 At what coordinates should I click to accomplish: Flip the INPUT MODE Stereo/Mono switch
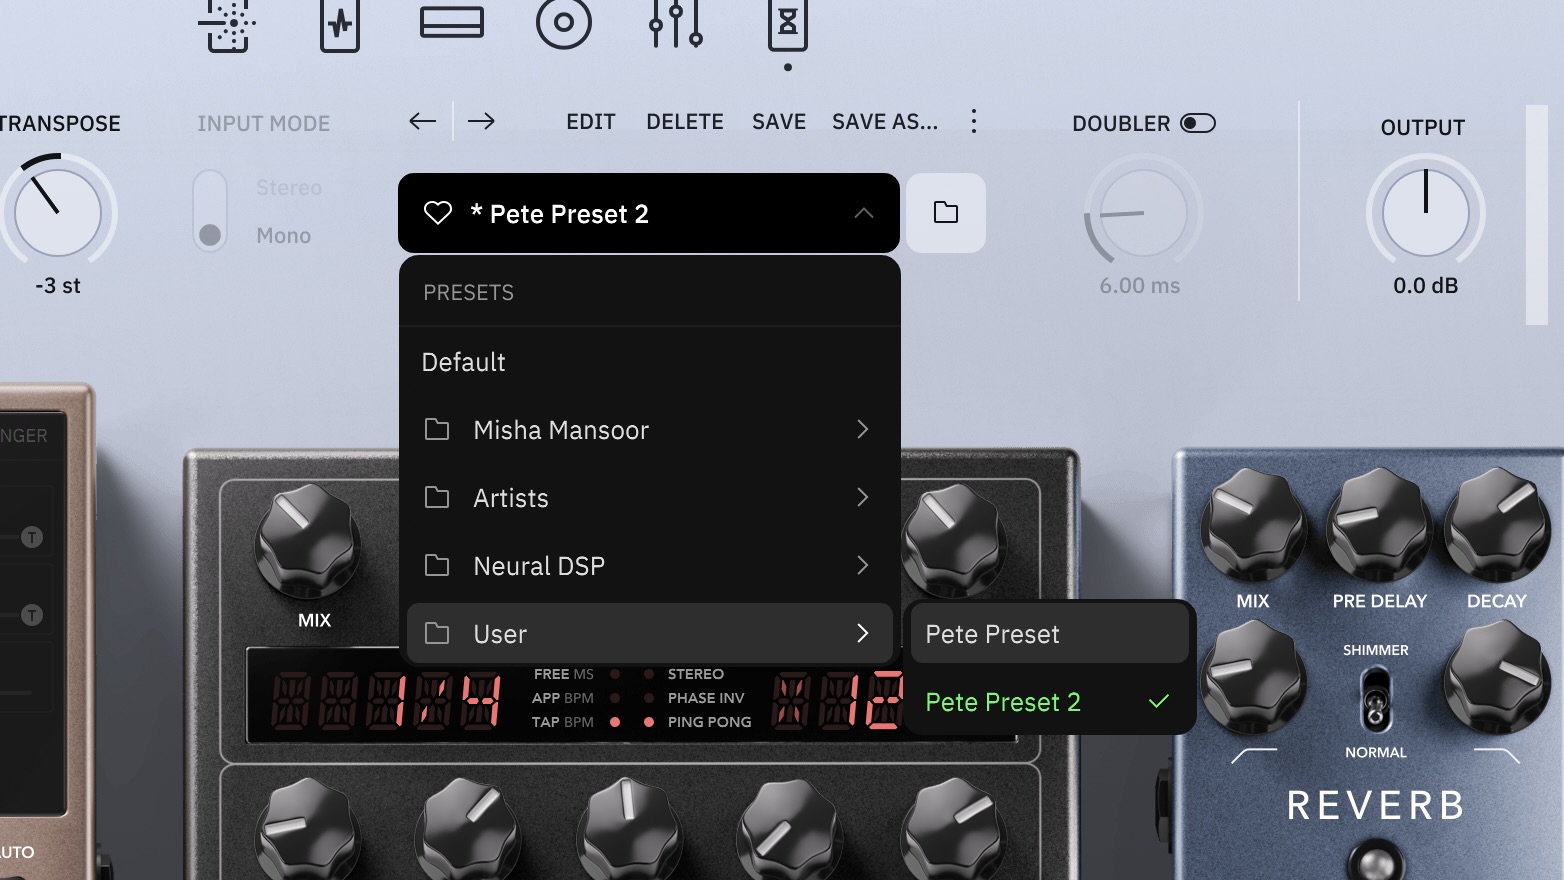[210, 211]
